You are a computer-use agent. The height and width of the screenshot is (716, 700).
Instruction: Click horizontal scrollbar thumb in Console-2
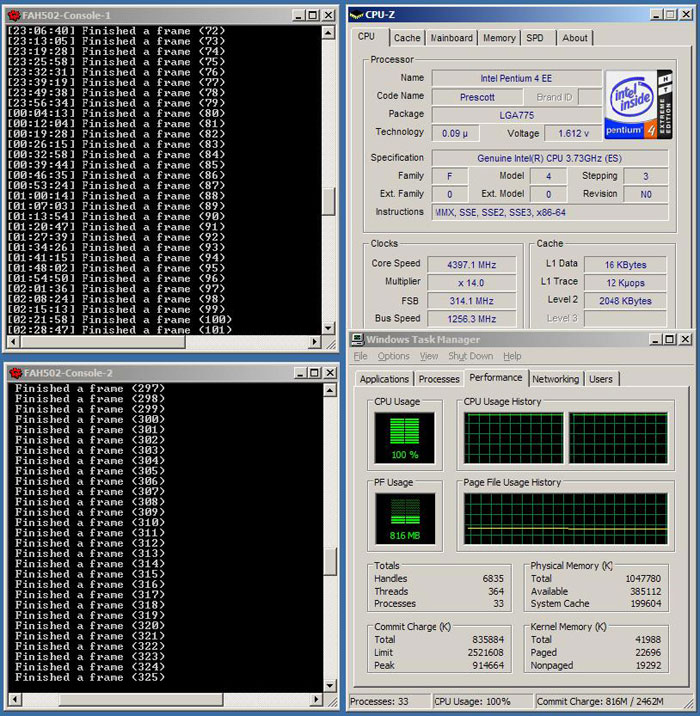[x=141, y=699]
